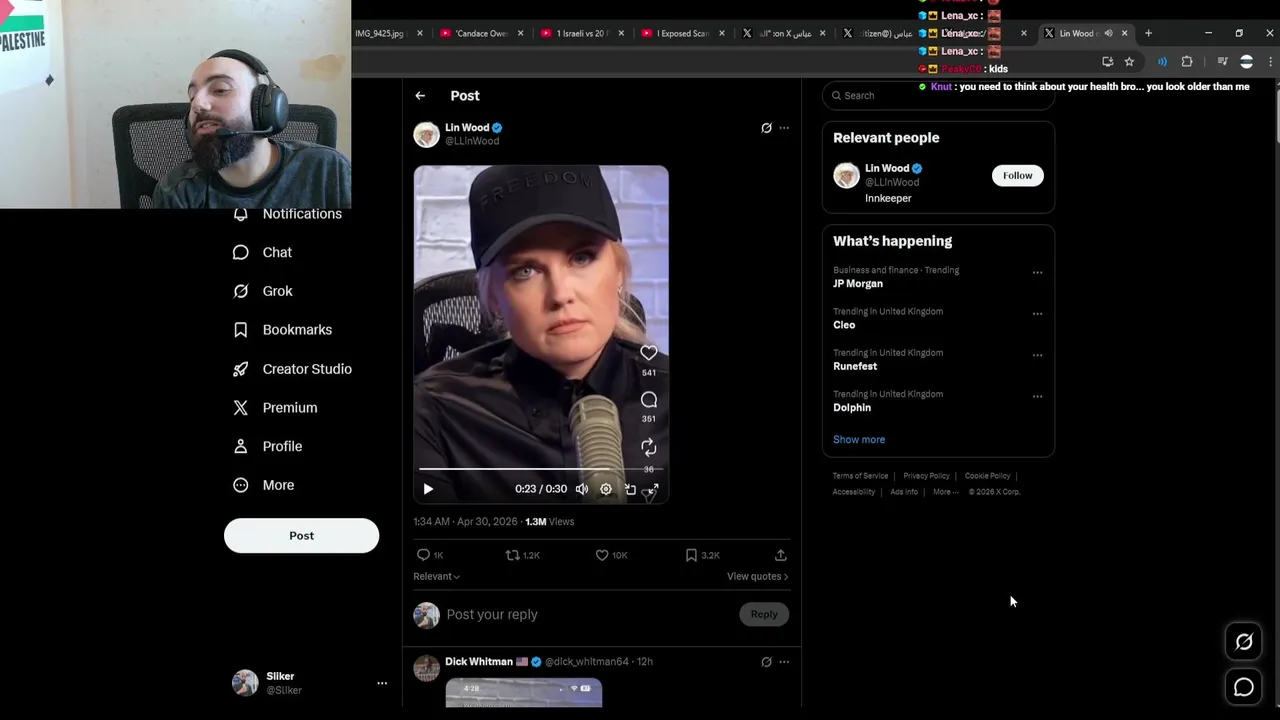The image size is (1280, 720).
Task: Open the Runefest trend
Action: [x=855, y=367]
